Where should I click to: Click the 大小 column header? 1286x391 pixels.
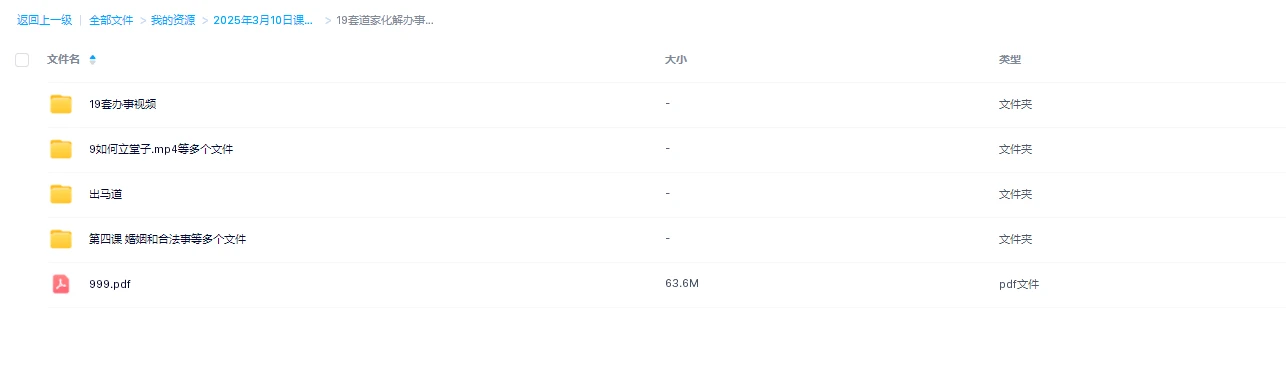point(676,60)
